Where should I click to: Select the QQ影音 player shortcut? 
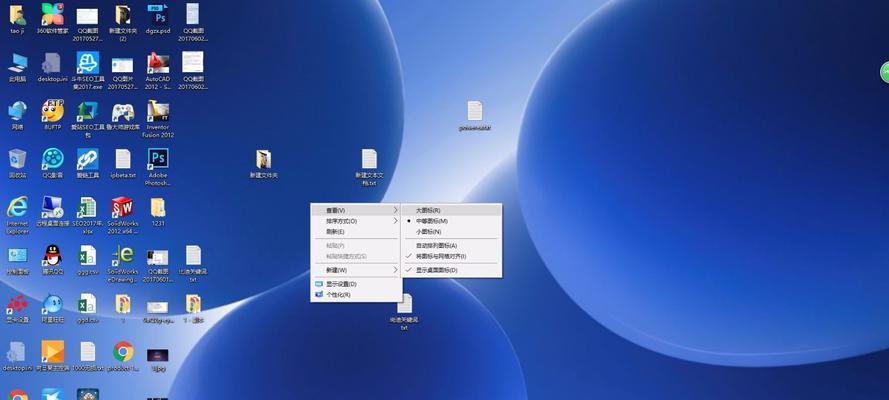point(53,159)
